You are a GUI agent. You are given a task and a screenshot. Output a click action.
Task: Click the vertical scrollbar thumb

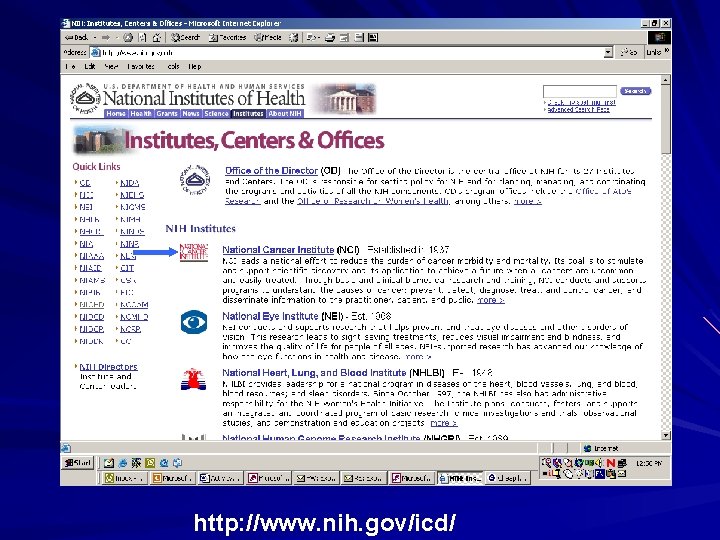click(x=665, y=119)
